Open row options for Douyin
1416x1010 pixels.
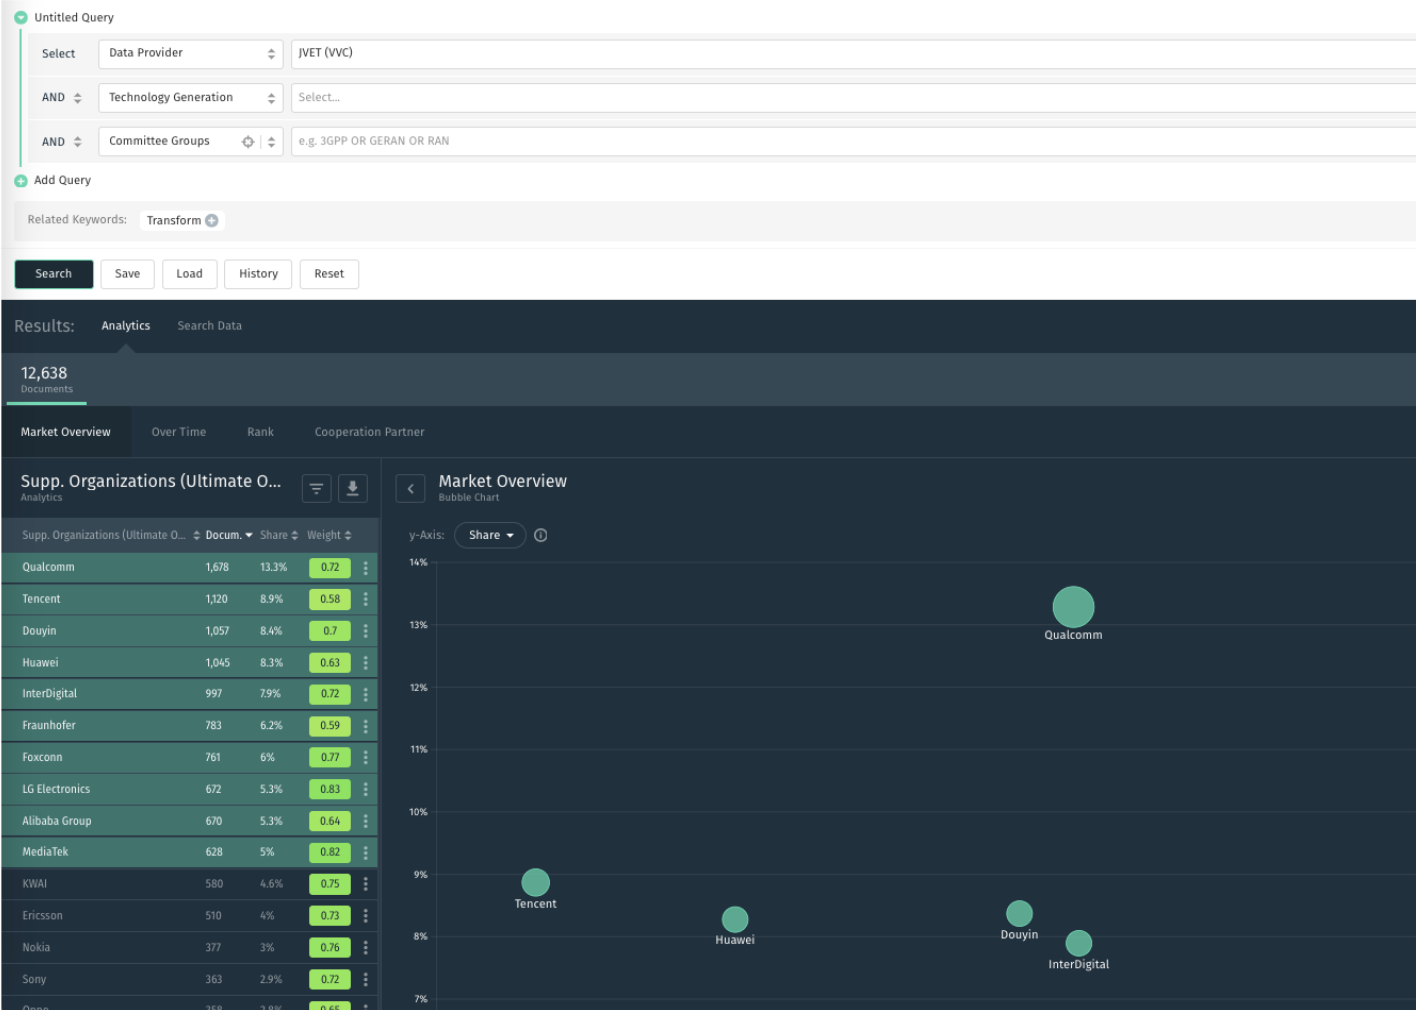(366, 631)
